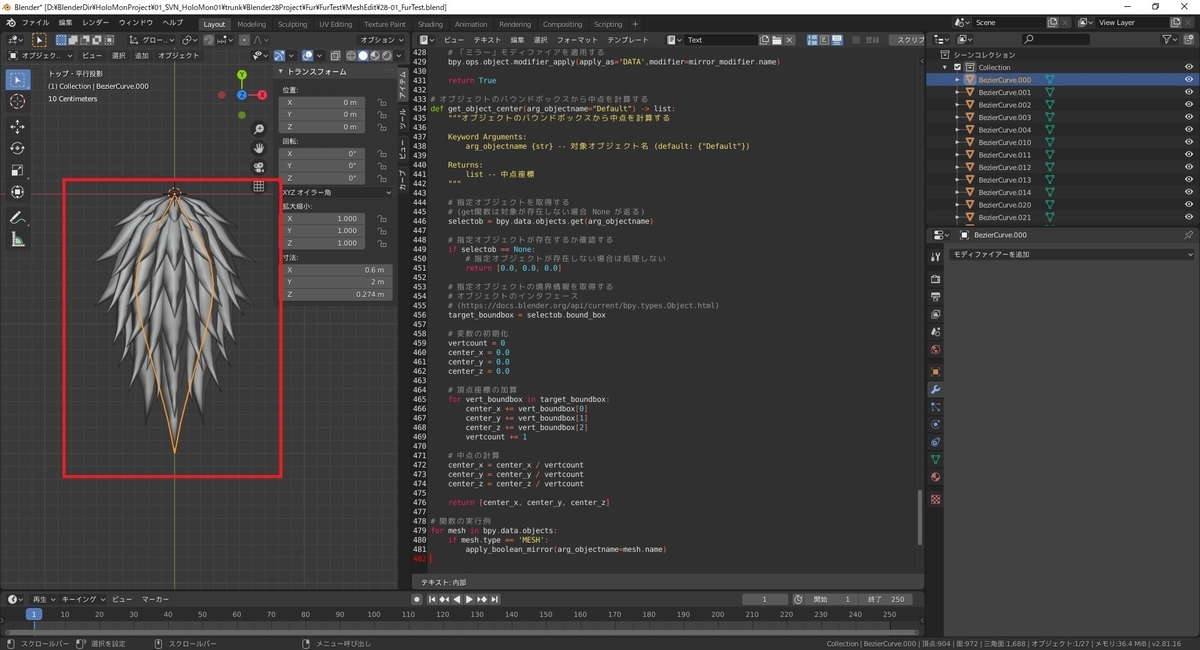Screen dimensions: 1200x650
Task: Click the オプション button in viewport header
Action: coord(380,40)
